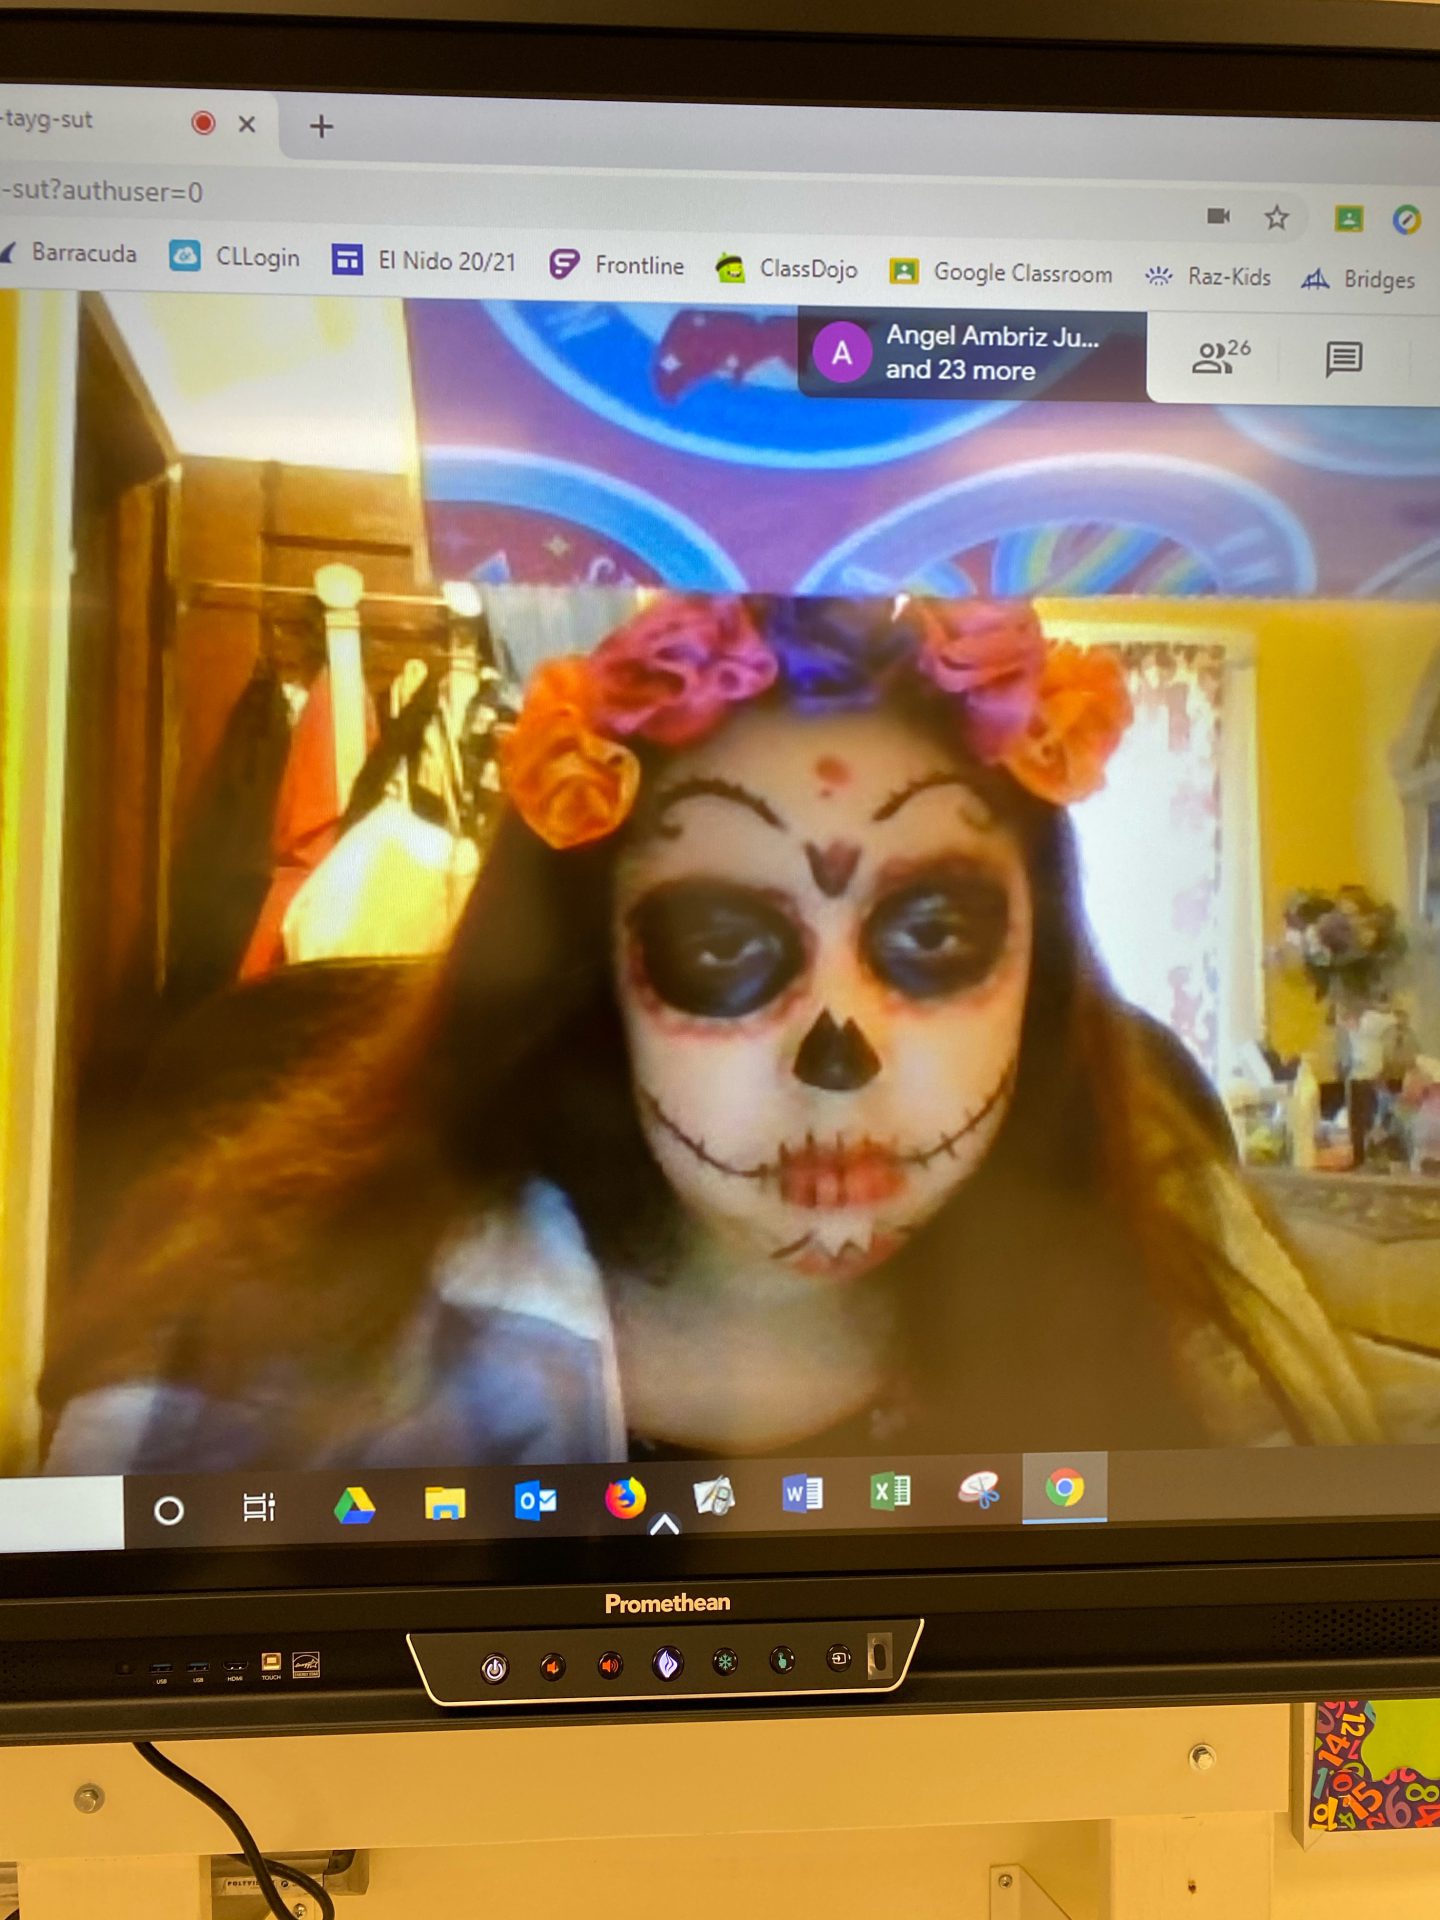This screenshot has height=1920, width=1440.
Task: Open the Snipping Tool taskbar icon
Action: tap(978, 1489)
